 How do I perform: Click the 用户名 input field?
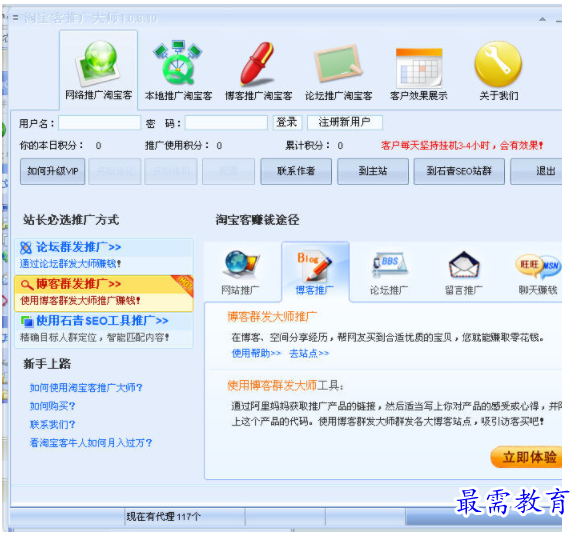point(100,123)
